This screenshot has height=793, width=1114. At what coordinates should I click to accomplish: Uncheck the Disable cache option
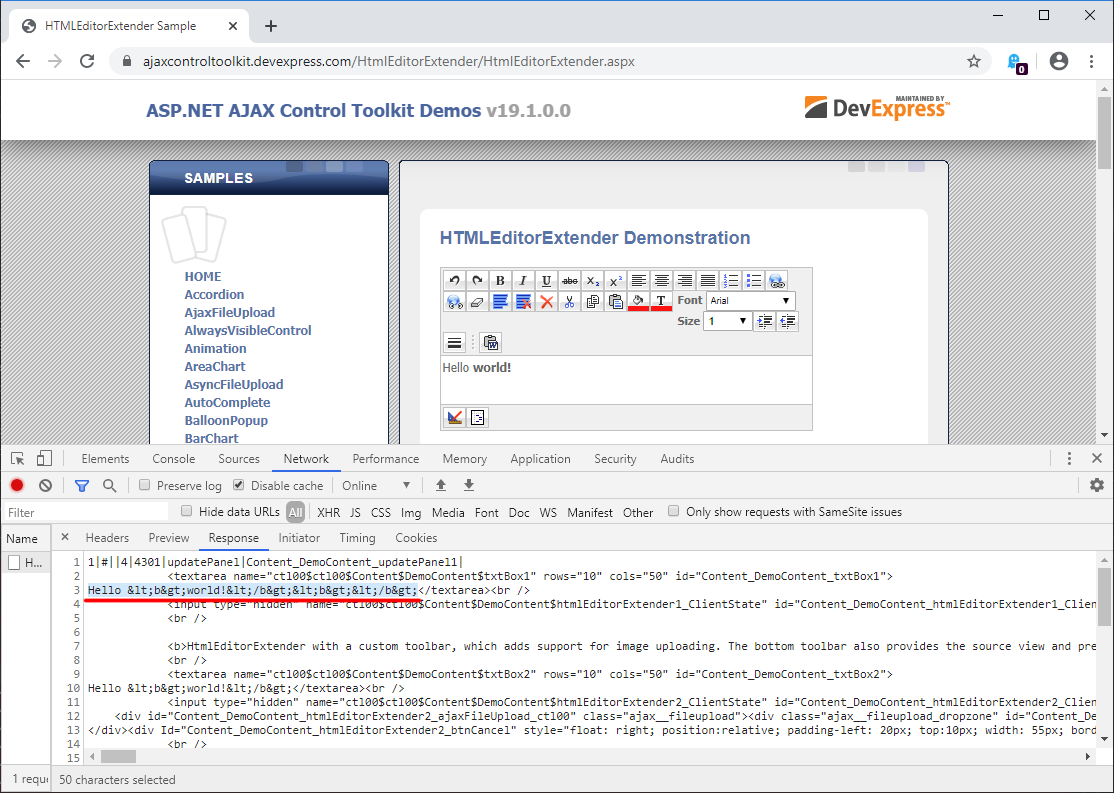237,484
